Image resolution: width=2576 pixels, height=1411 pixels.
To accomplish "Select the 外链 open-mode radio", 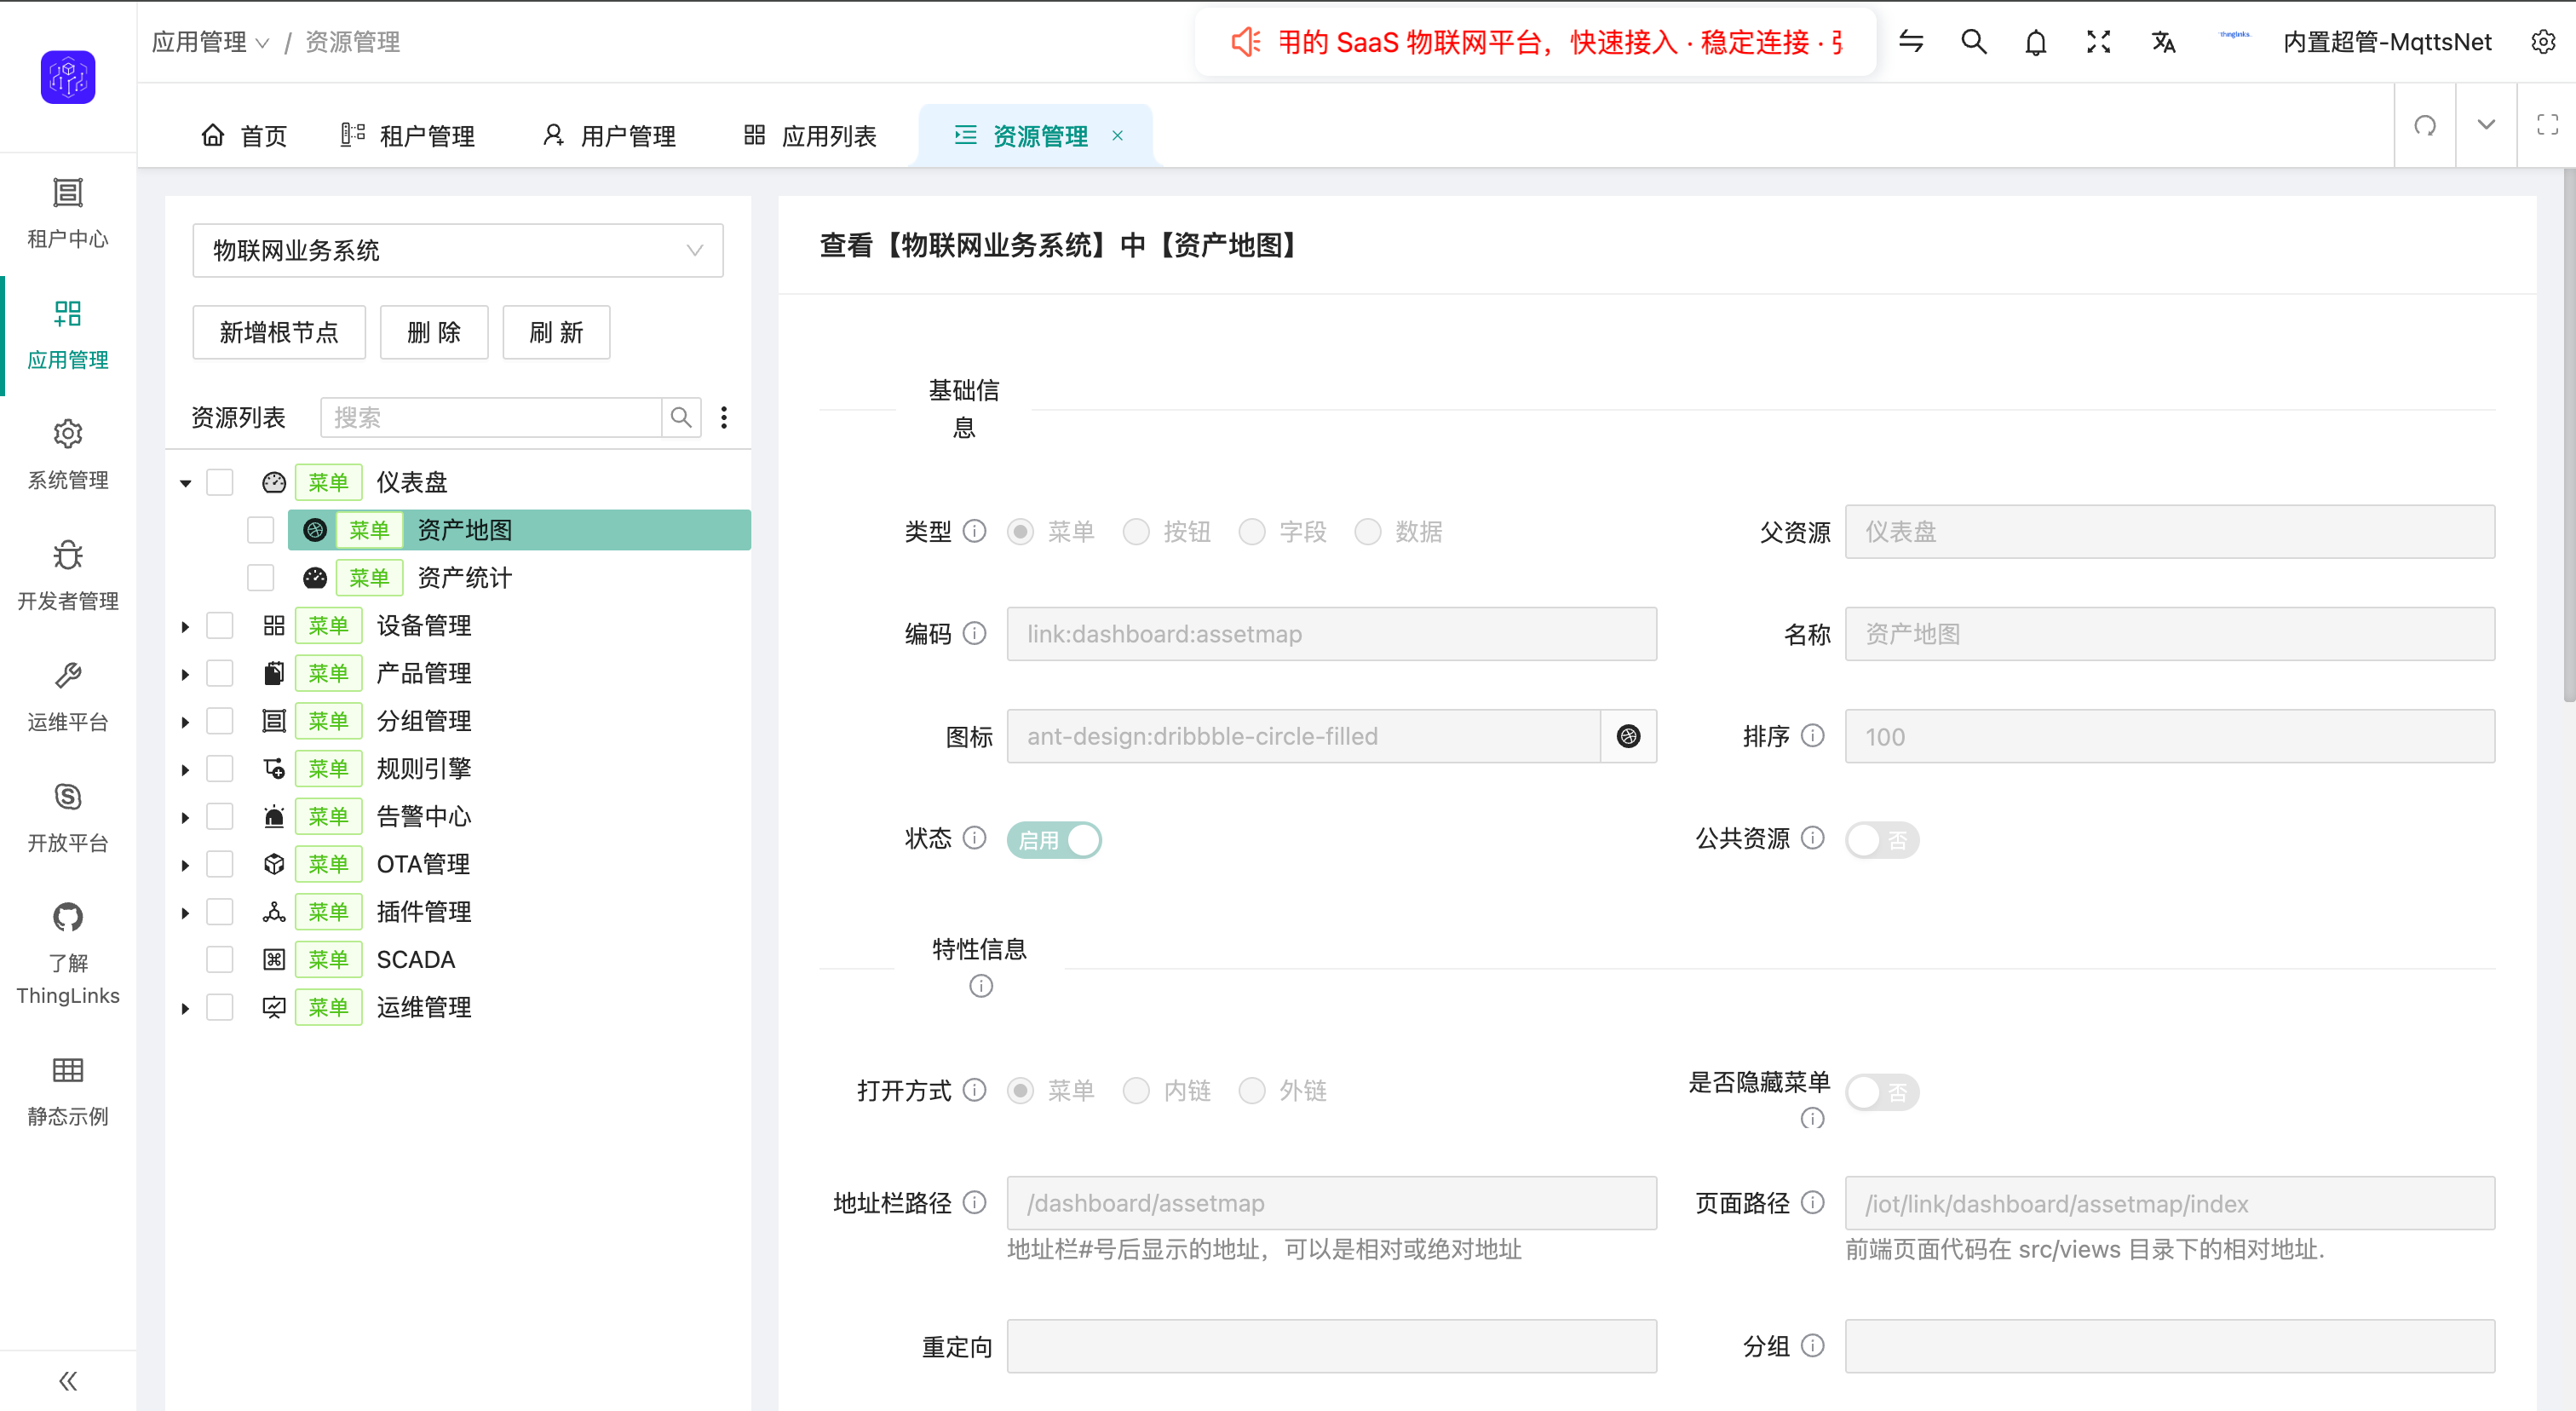I will point(1252,1090).
